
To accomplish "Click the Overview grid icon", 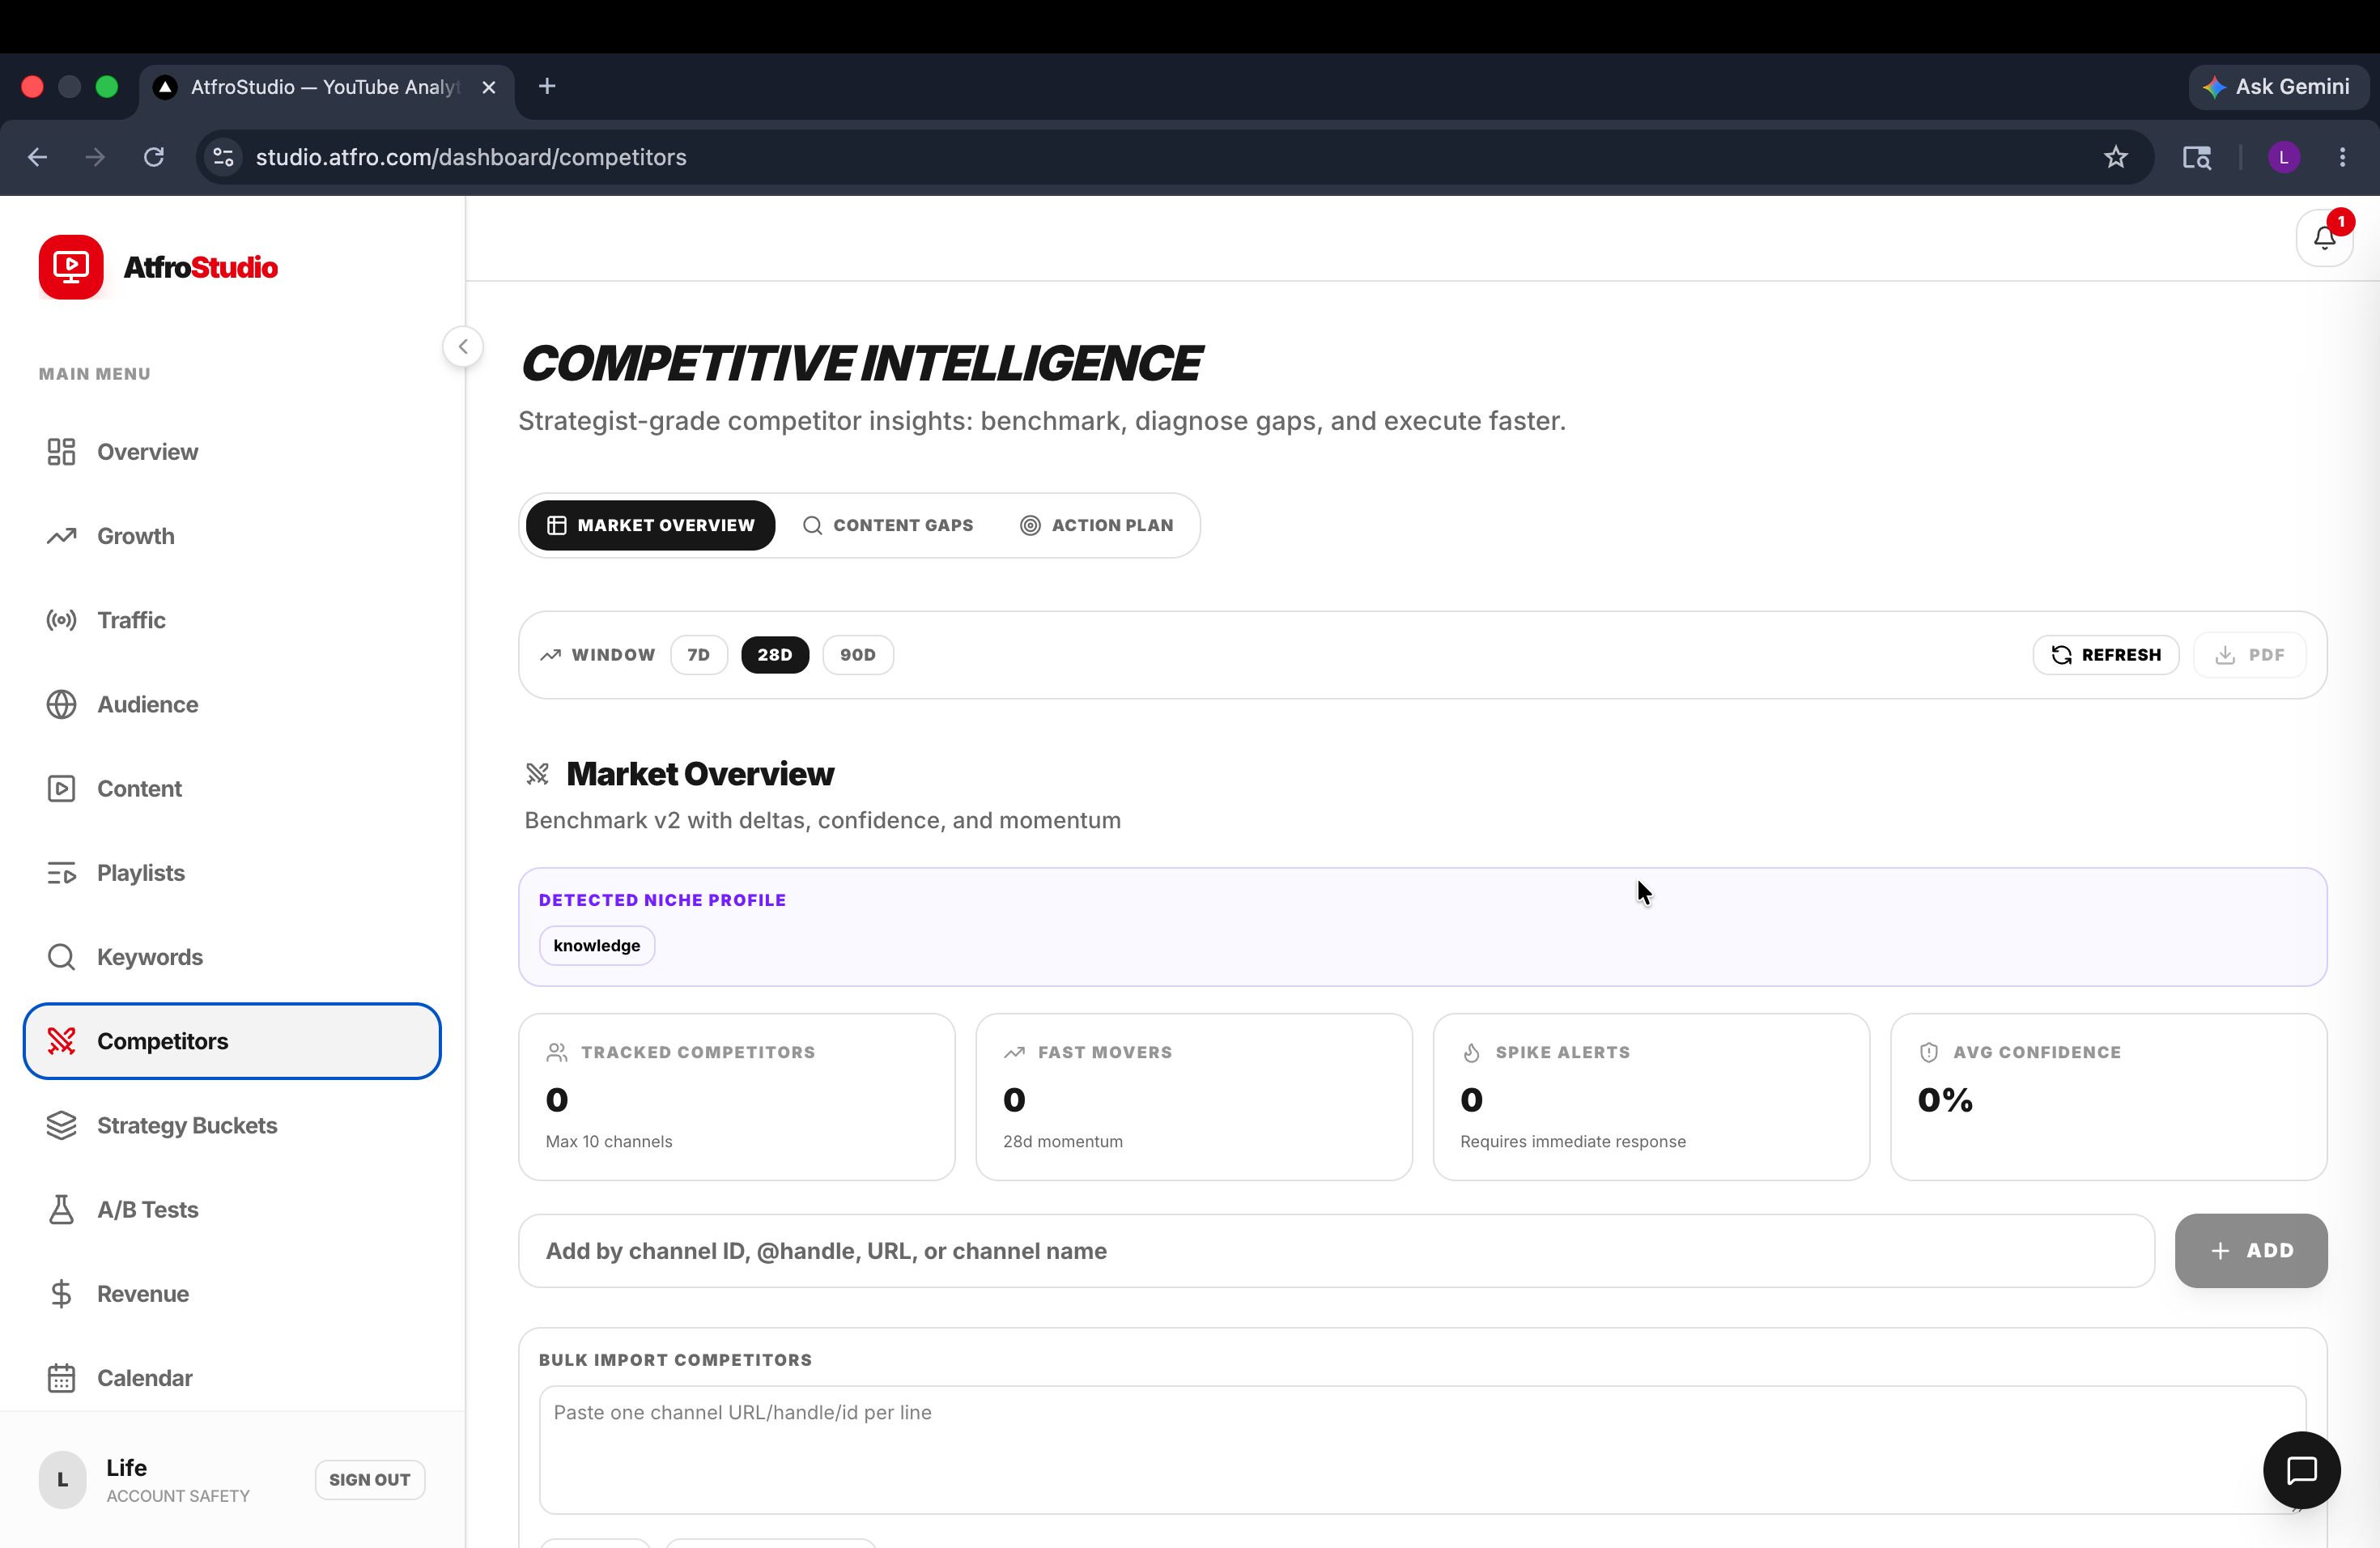I will [x=61, y=452].
